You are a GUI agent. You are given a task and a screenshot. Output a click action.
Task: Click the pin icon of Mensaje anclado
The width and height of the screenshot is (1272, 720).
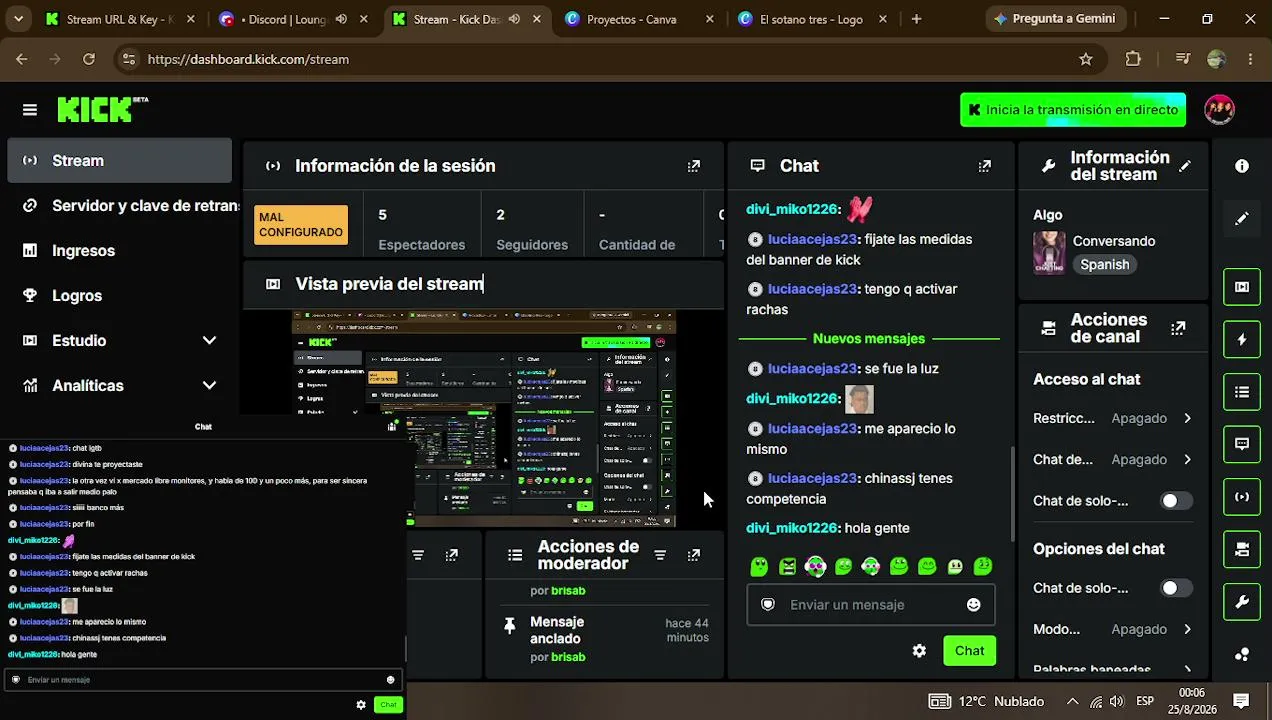(509, 626)
